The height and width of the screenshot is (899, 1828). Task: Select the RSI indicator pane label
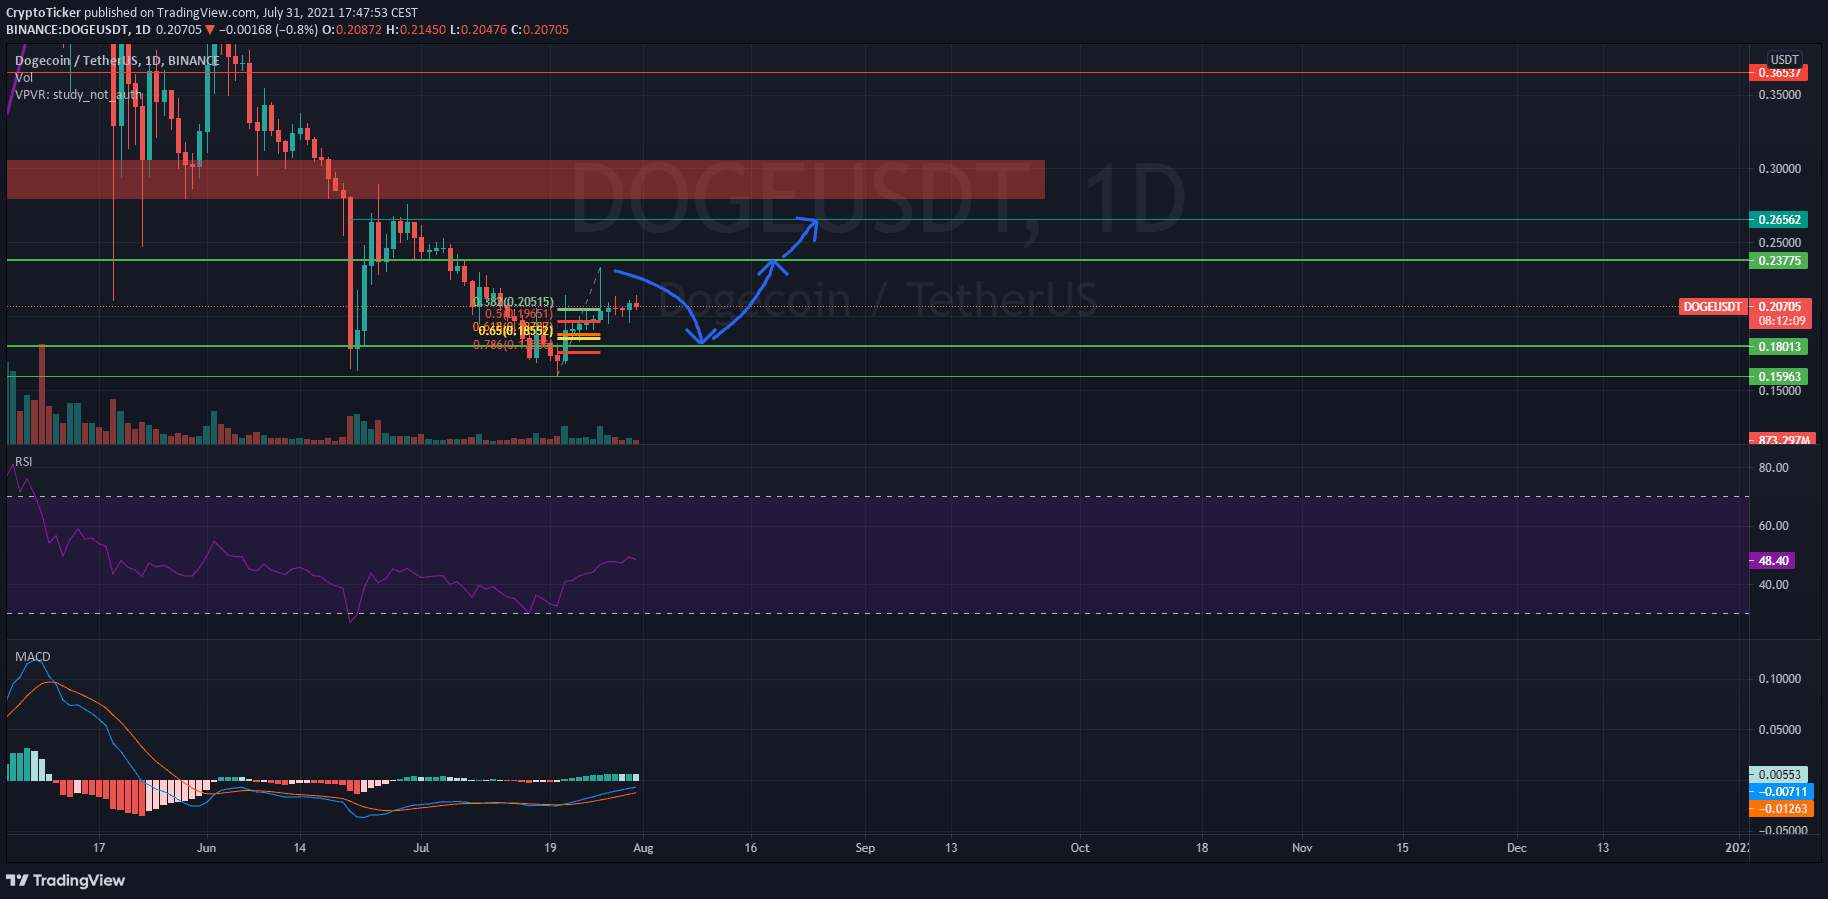click(24, 462)
